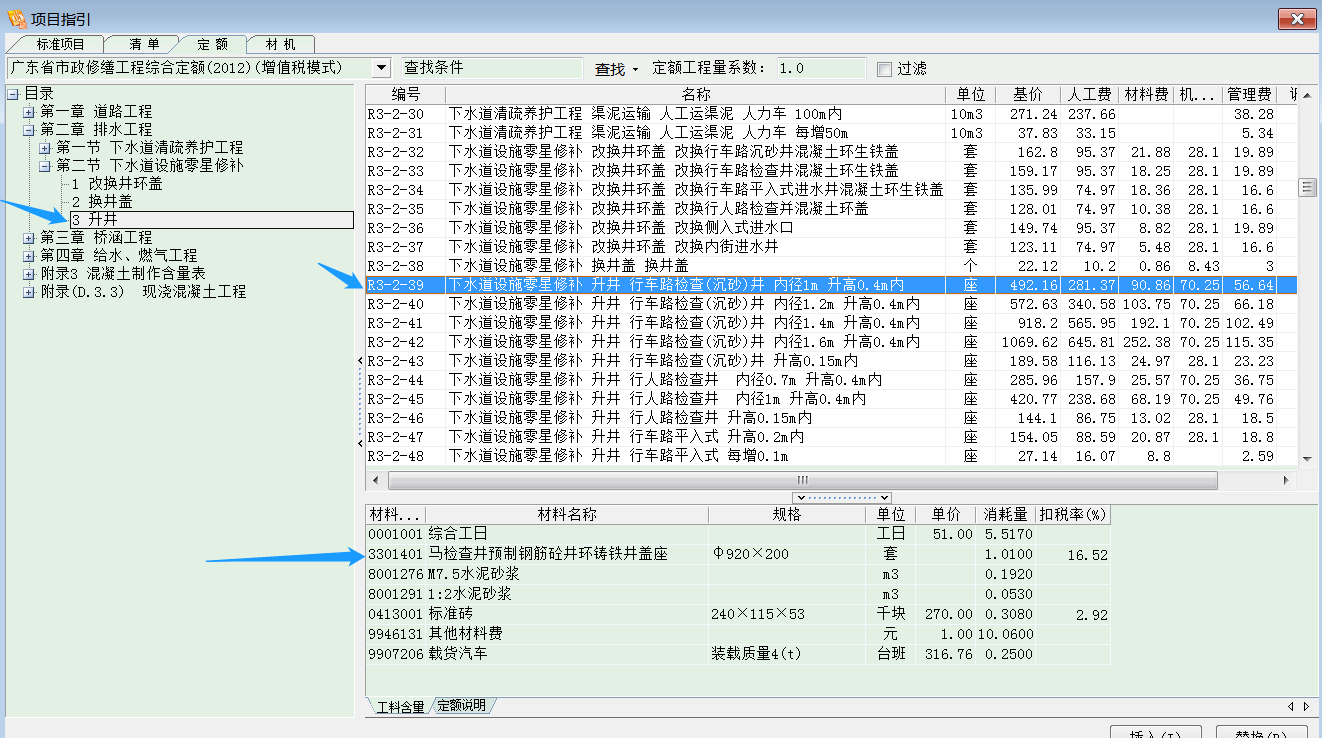Expand 第一节 下水道清疏养护工程 node
This screenshot has width=1322, height=738.
[45, 148]
